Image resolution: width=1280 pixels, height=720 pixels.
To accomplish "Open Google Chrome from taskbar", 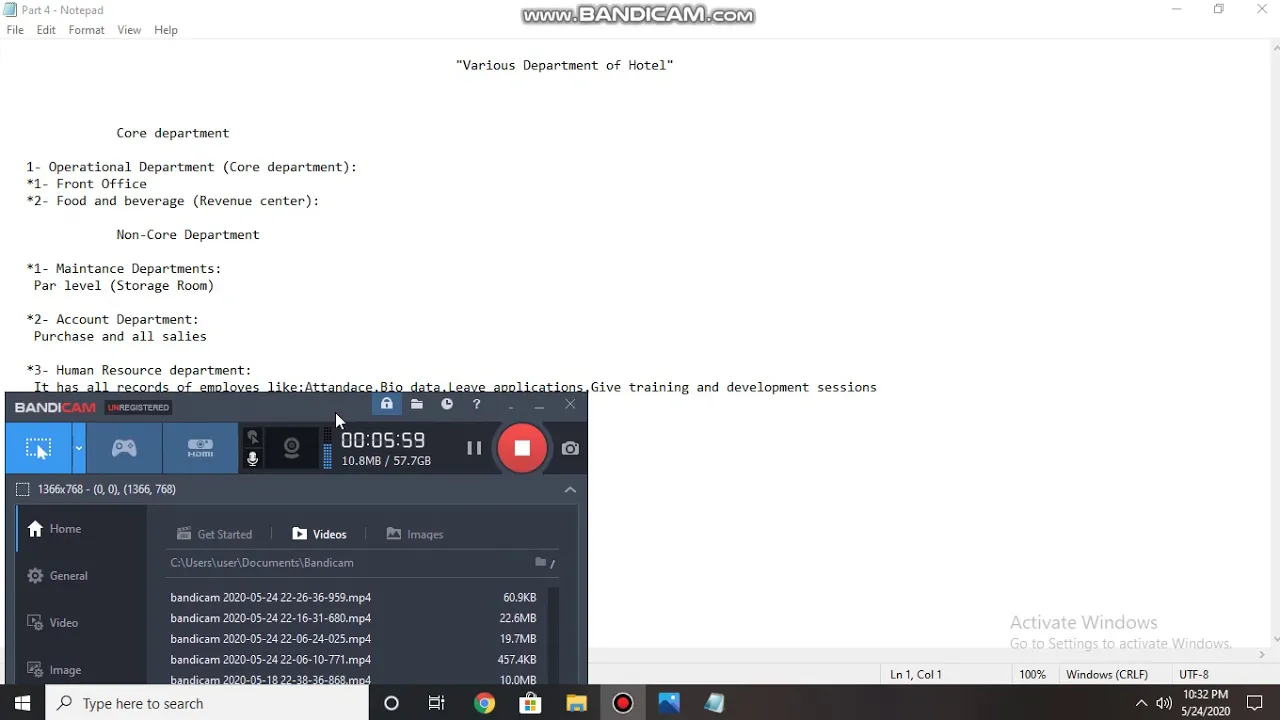I will pos(484,703).
